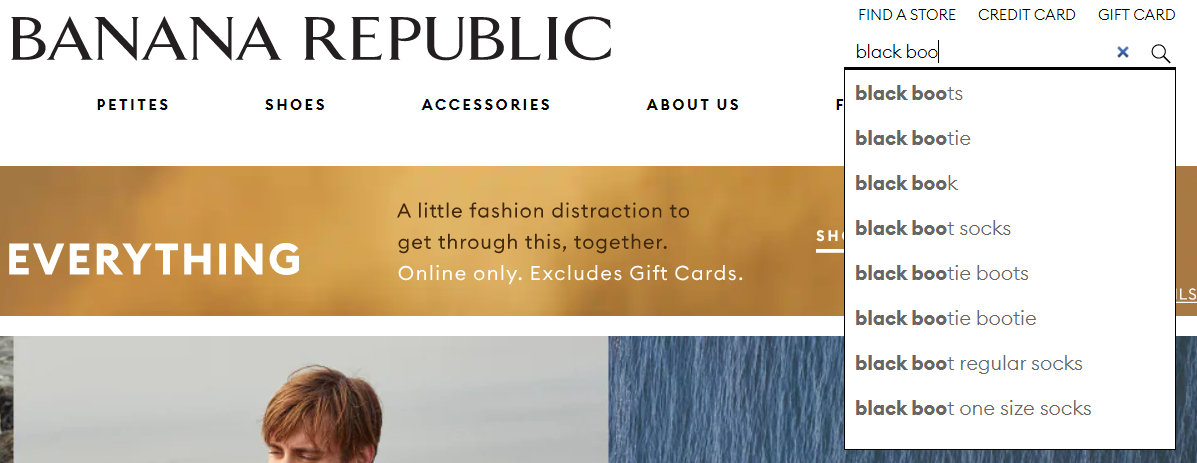The height and width of the screenshot is (463, 1197).
Task: Click the magnifying glass search icon
Action: (1160, 53)
